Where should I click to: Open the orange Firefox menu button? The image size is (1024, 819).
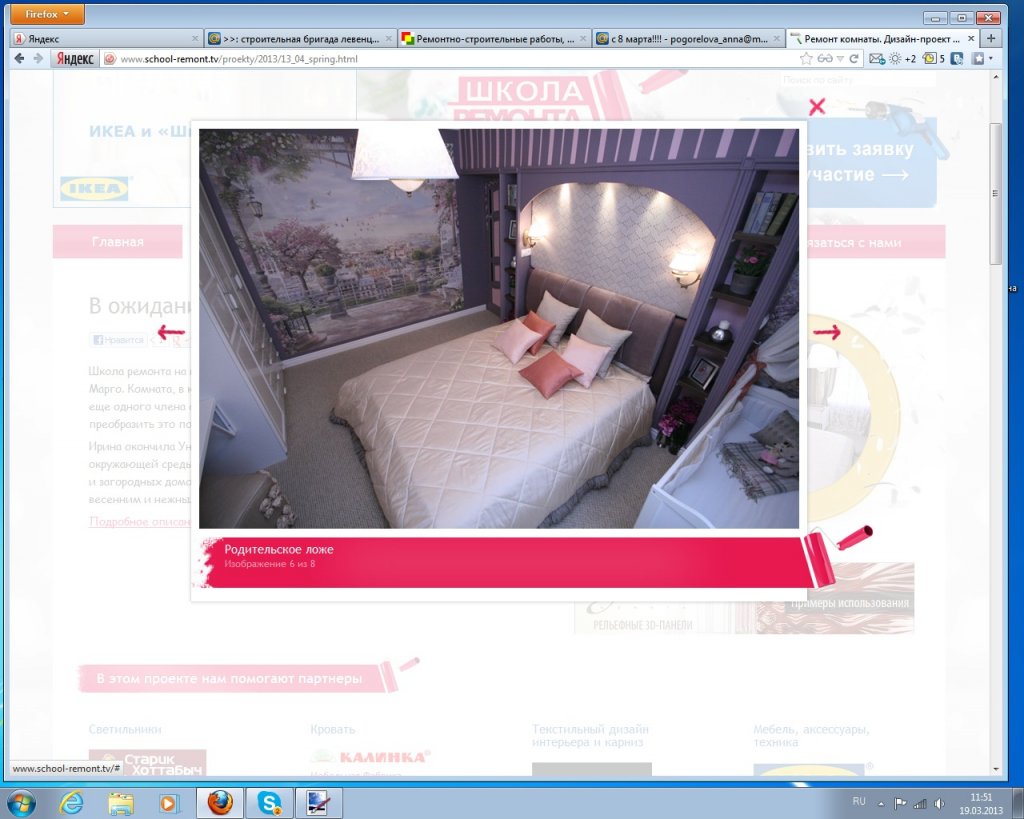coord(47,14)
